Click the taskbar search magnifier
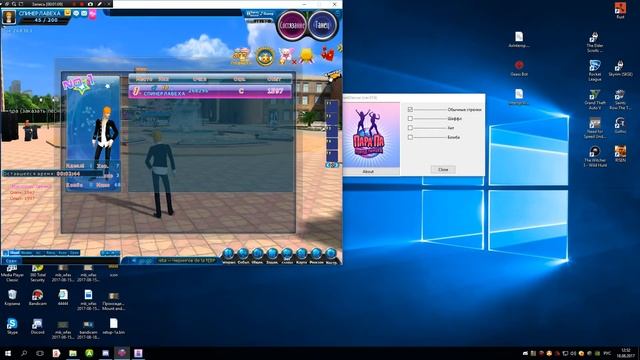 click(x=24, y=353)
